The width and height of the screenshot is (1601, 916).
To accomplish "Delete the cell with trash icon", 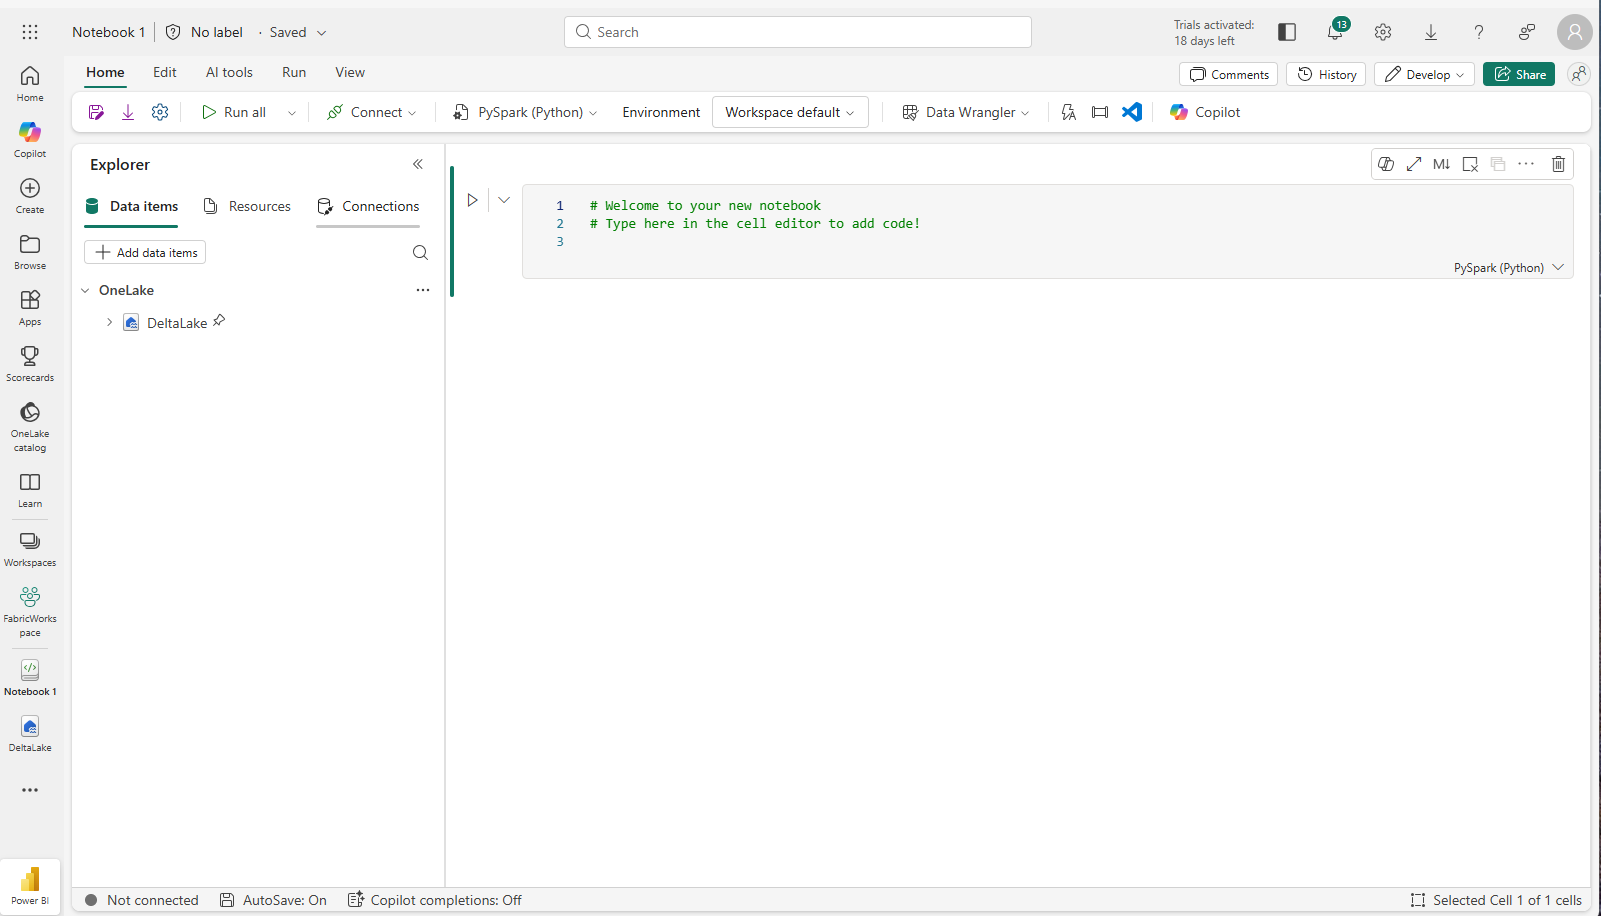I will point(1558,164).
